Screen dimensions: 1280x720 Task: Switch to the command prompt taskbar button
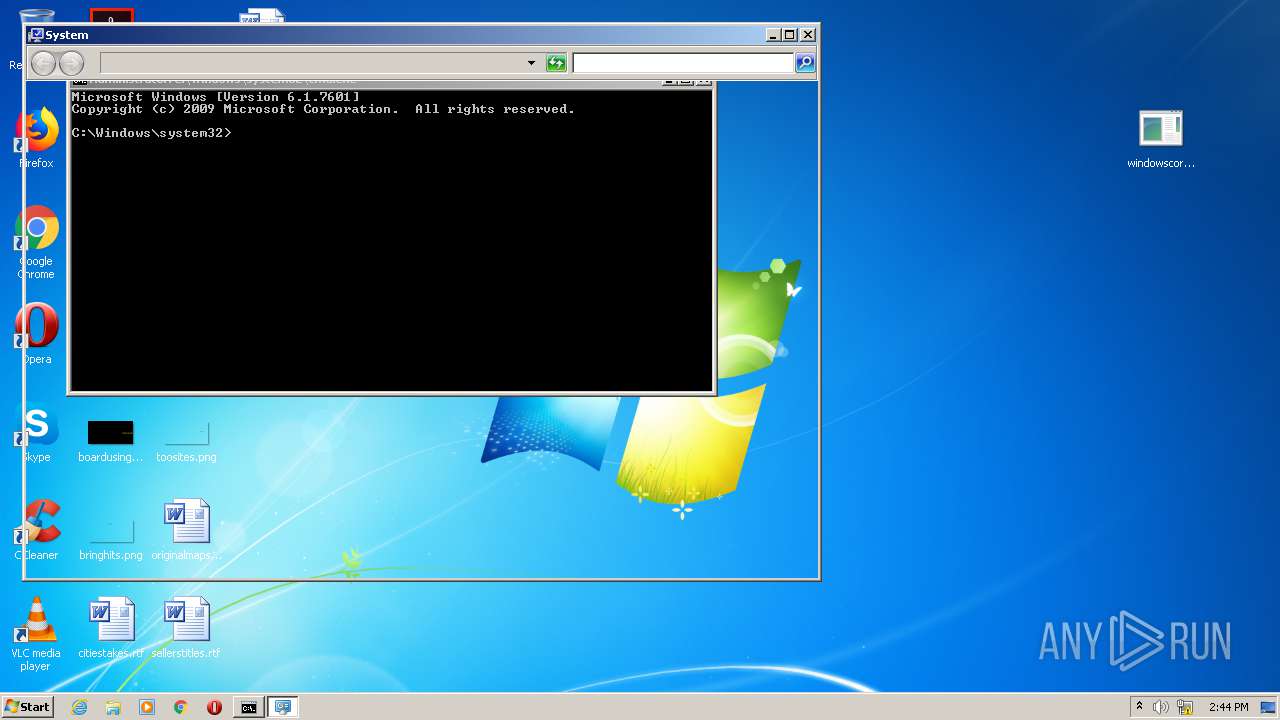(248, 707)
